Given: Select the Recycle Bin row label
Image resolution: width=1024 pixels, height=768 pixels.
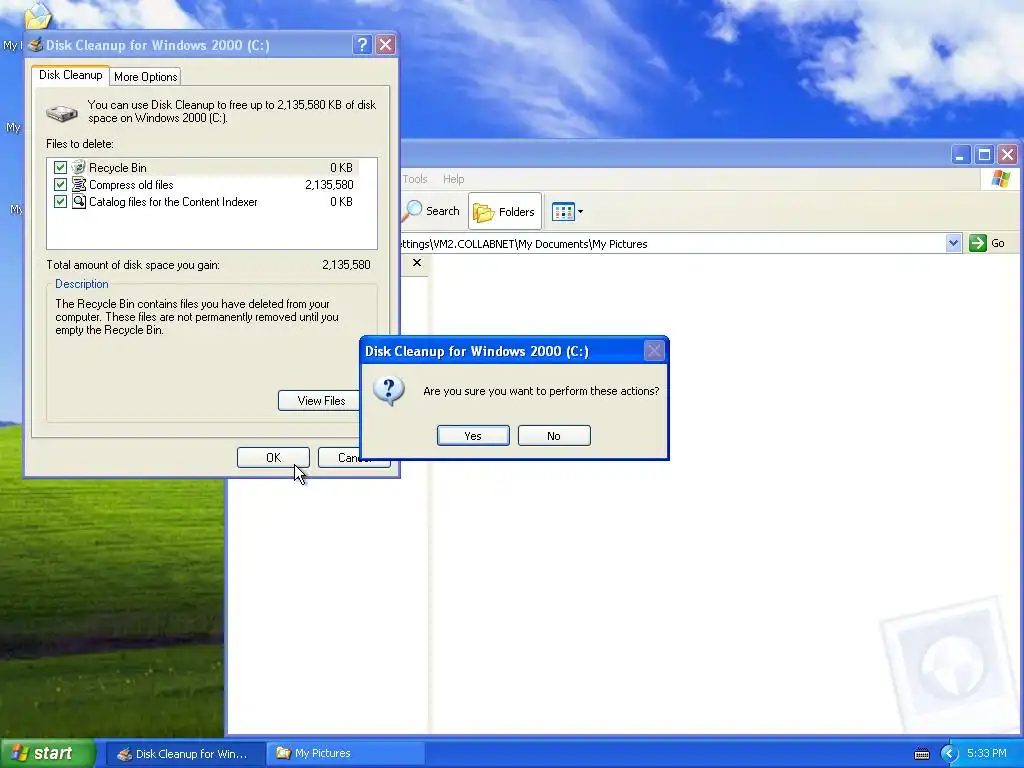Looking at the screenshot, I should tap(118, 168).
